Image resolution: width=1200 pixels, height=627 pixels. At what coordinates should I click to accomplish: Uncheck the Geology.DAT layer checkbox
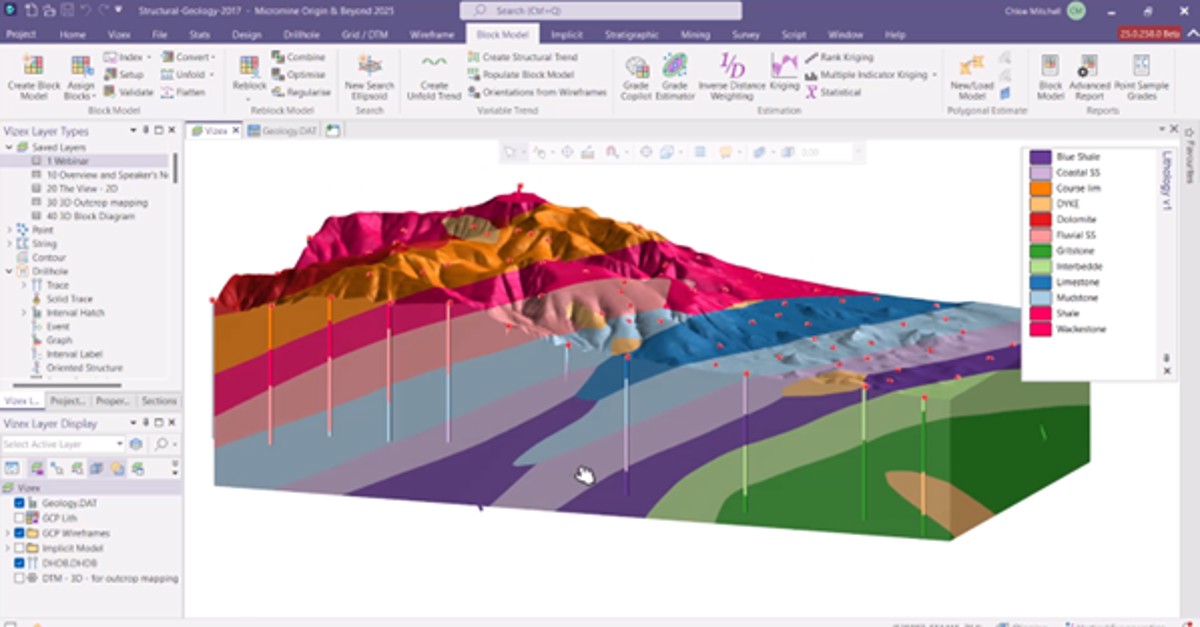click(x=20, y=503)
